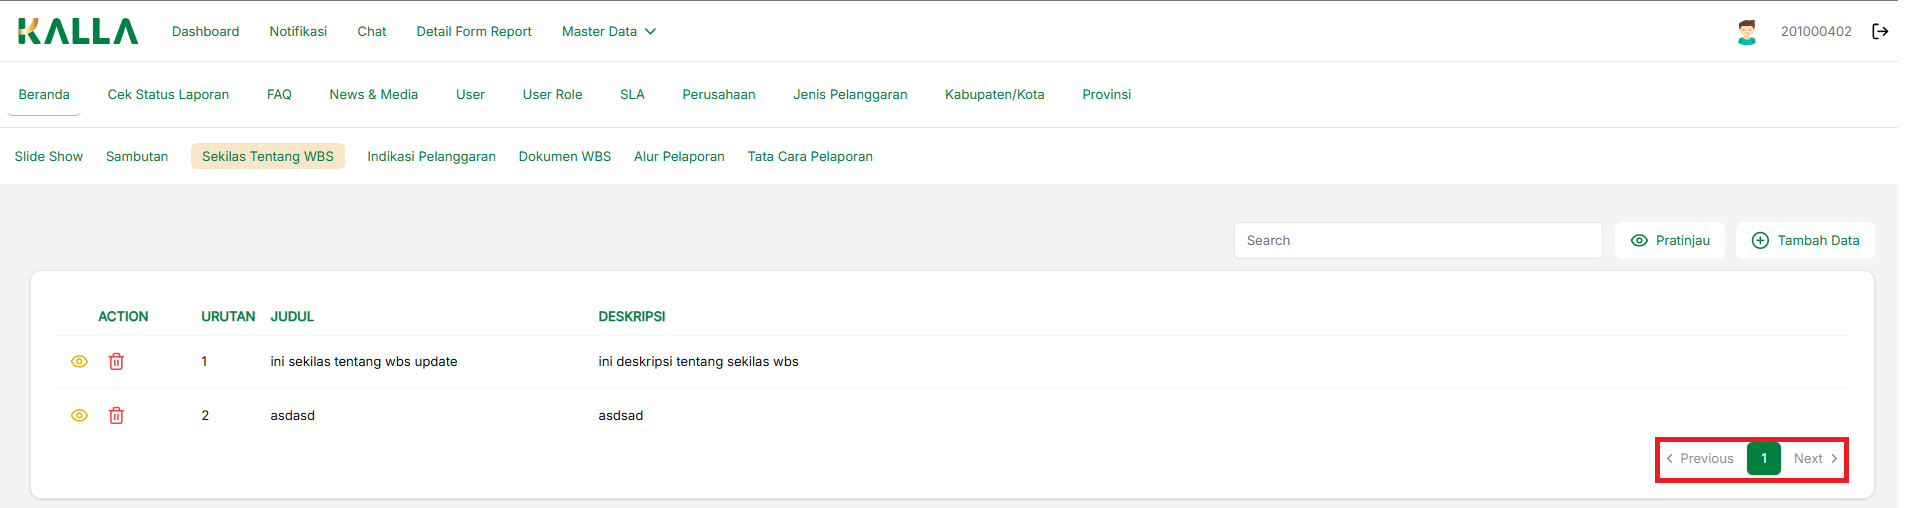
Task: View the first row with eye icon
Action: click(80, 362)
